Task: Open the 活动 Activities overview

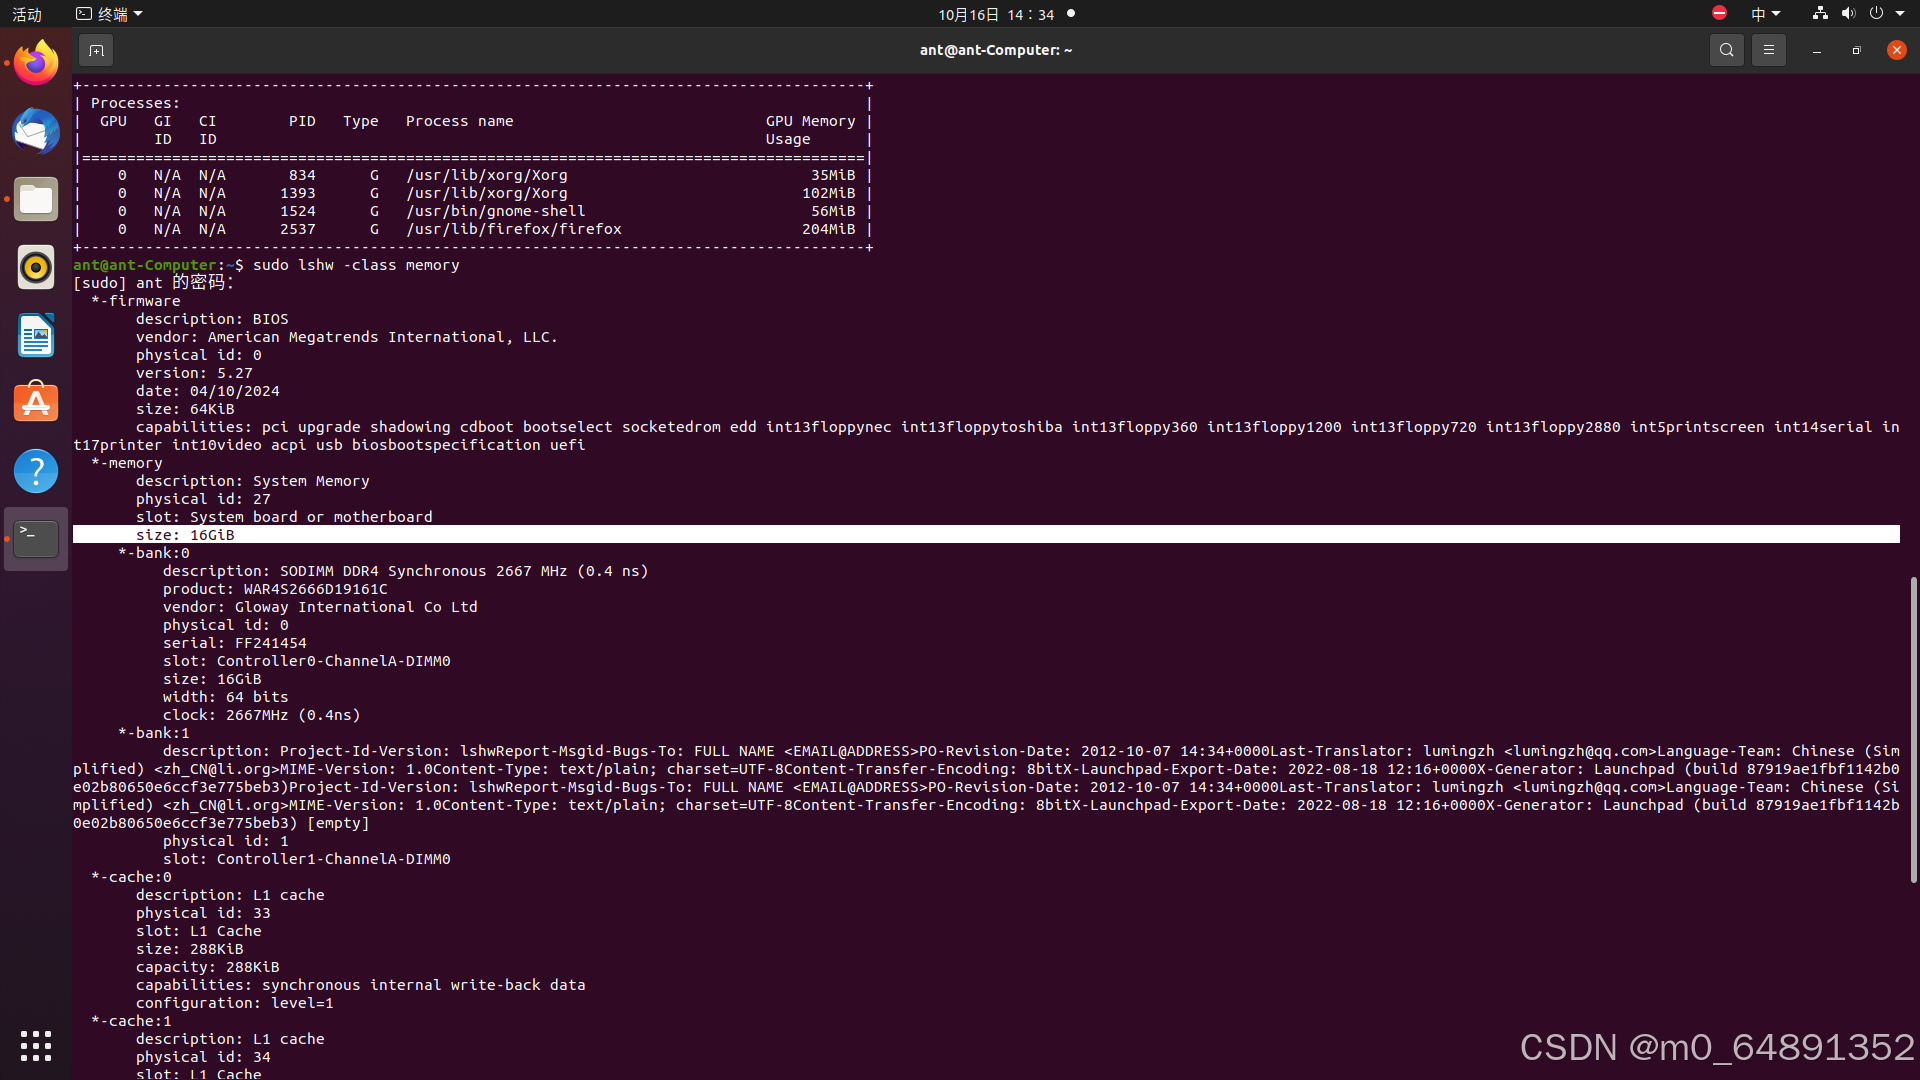Action: tap(27, 14)
